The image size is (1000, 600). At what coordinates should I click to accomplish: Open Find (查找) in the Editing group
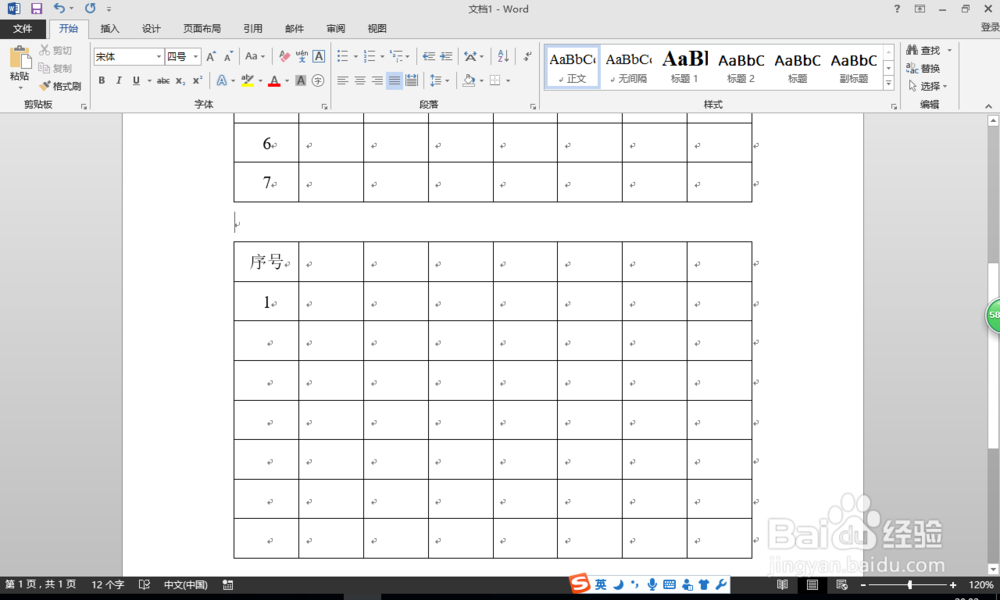929,49
